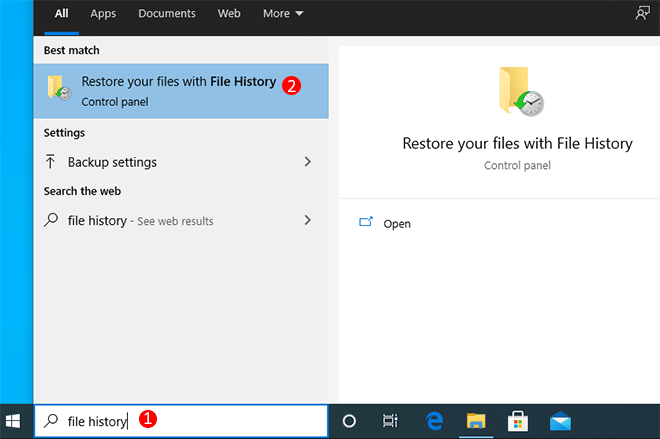Click the Backup settings upload arrow icon
Viewport: 660px width, 439px height.
[x=50, y=162]
